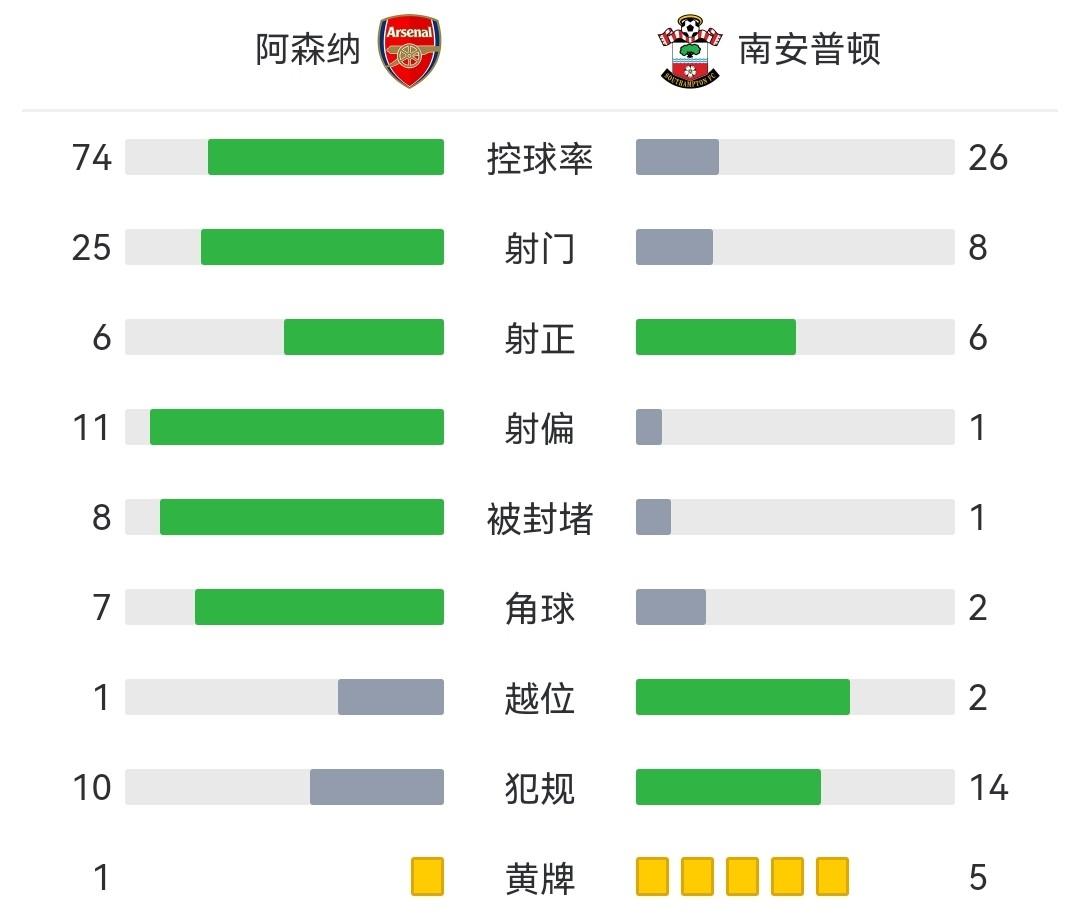Tap the 南安普顿 team name

[809, 49]
